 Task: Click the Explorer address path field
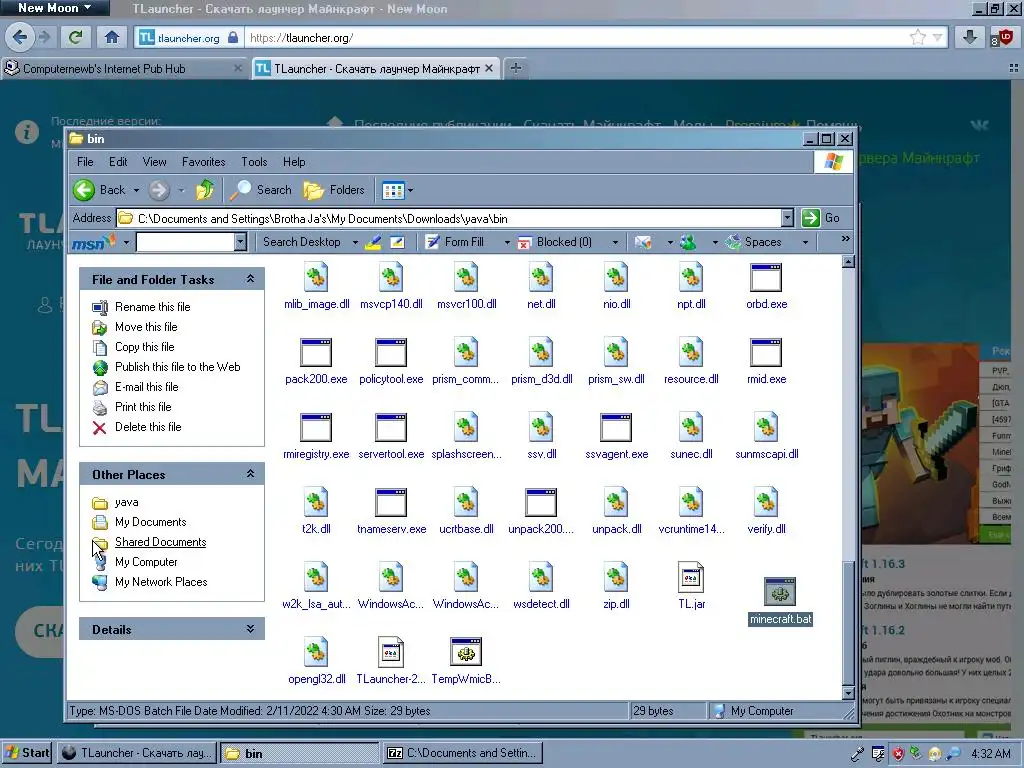(449, 218)
